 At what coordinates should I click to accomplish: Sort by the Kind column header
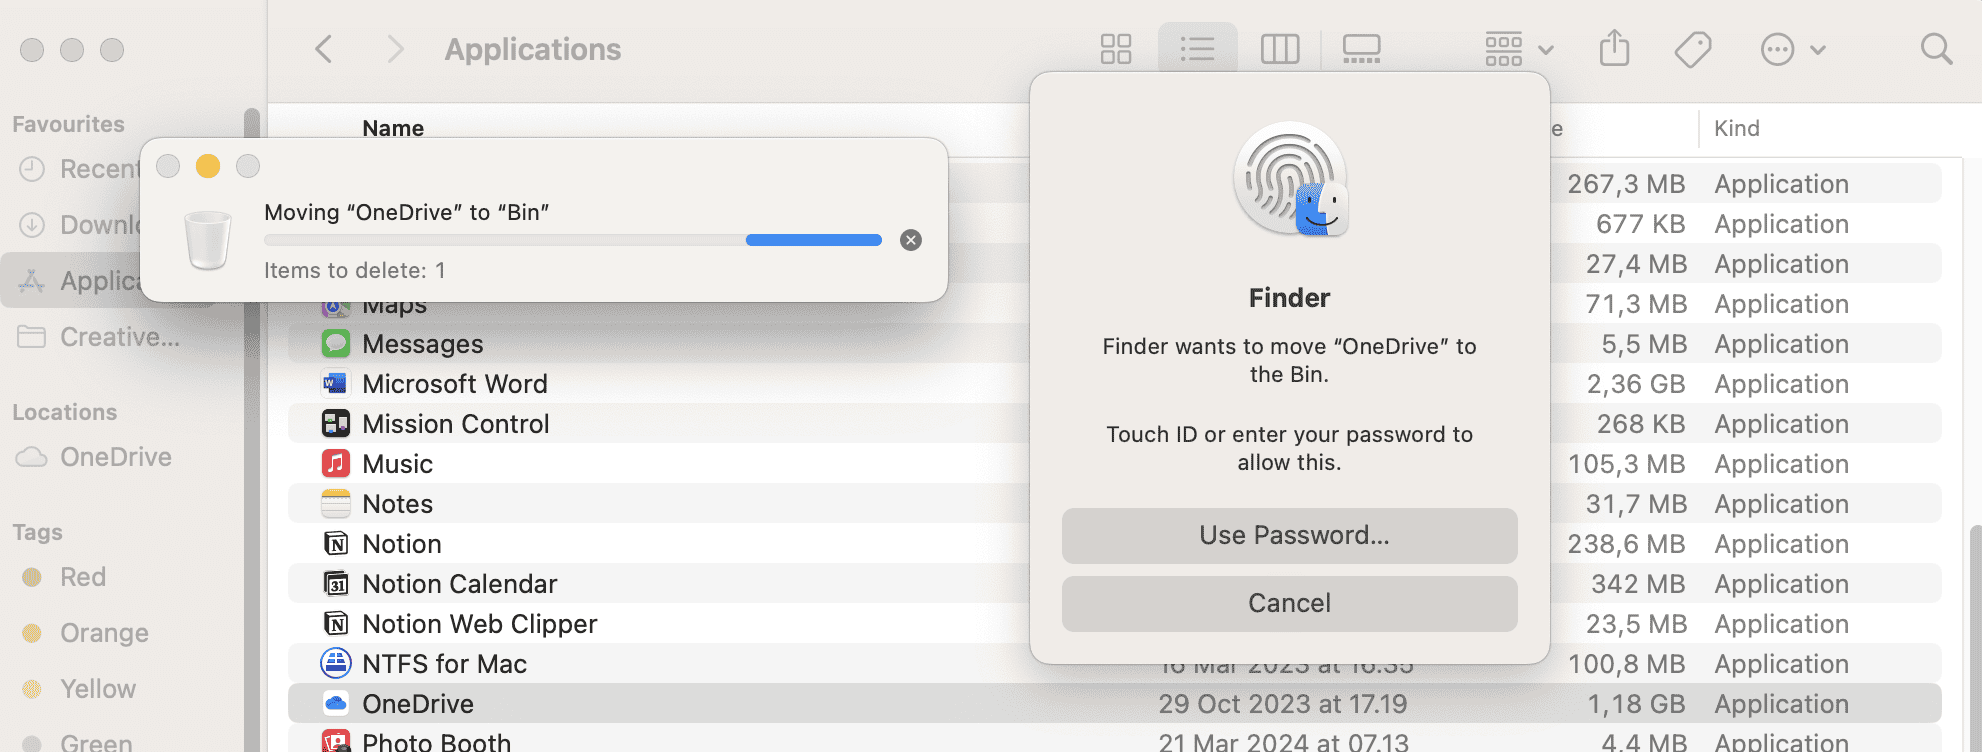(x=1737, y=128)
